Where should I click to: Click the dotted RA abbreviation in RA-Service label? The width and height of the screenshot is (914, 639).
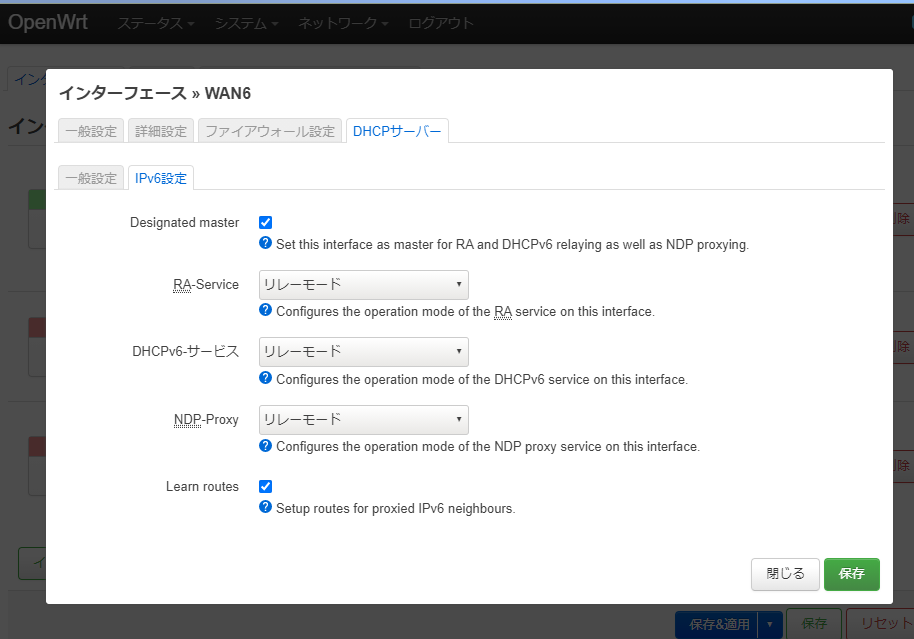click(182, 285)
